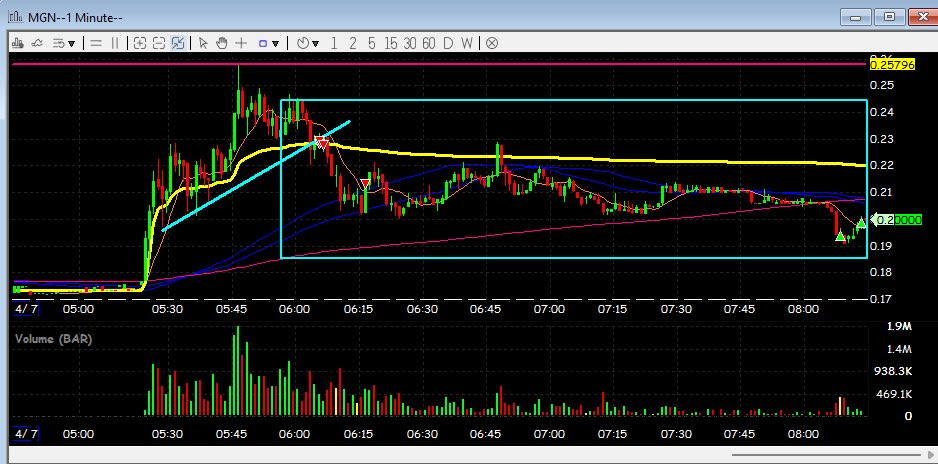
Task: Zoom in on the chart
Action: pos(140,43)
